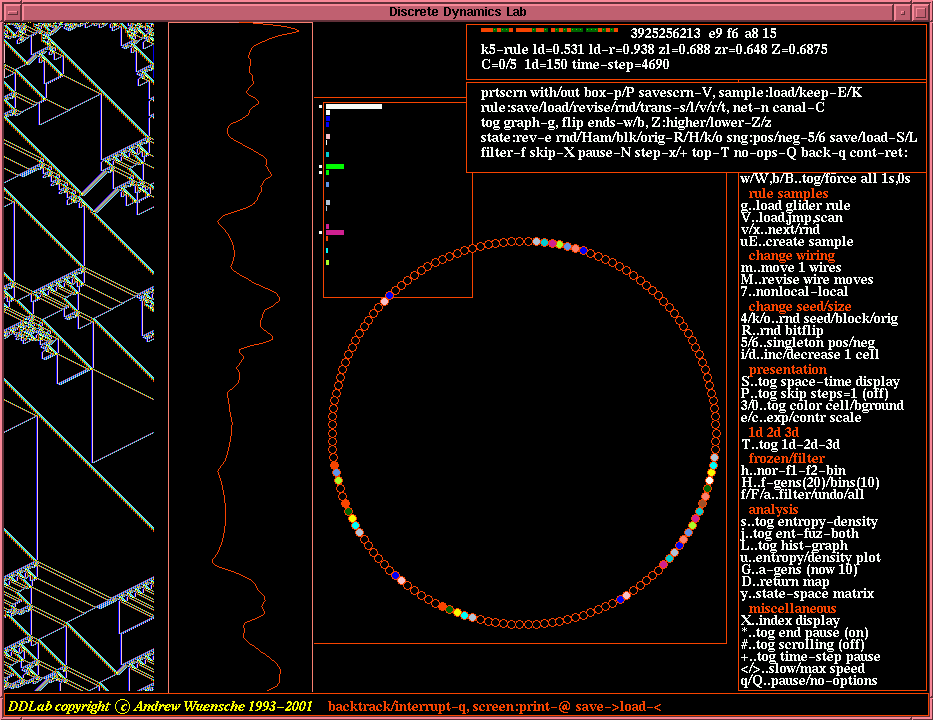Click the 'rule samples' heading
Screen dimensions: 933x720
click(x=788, y=193)
